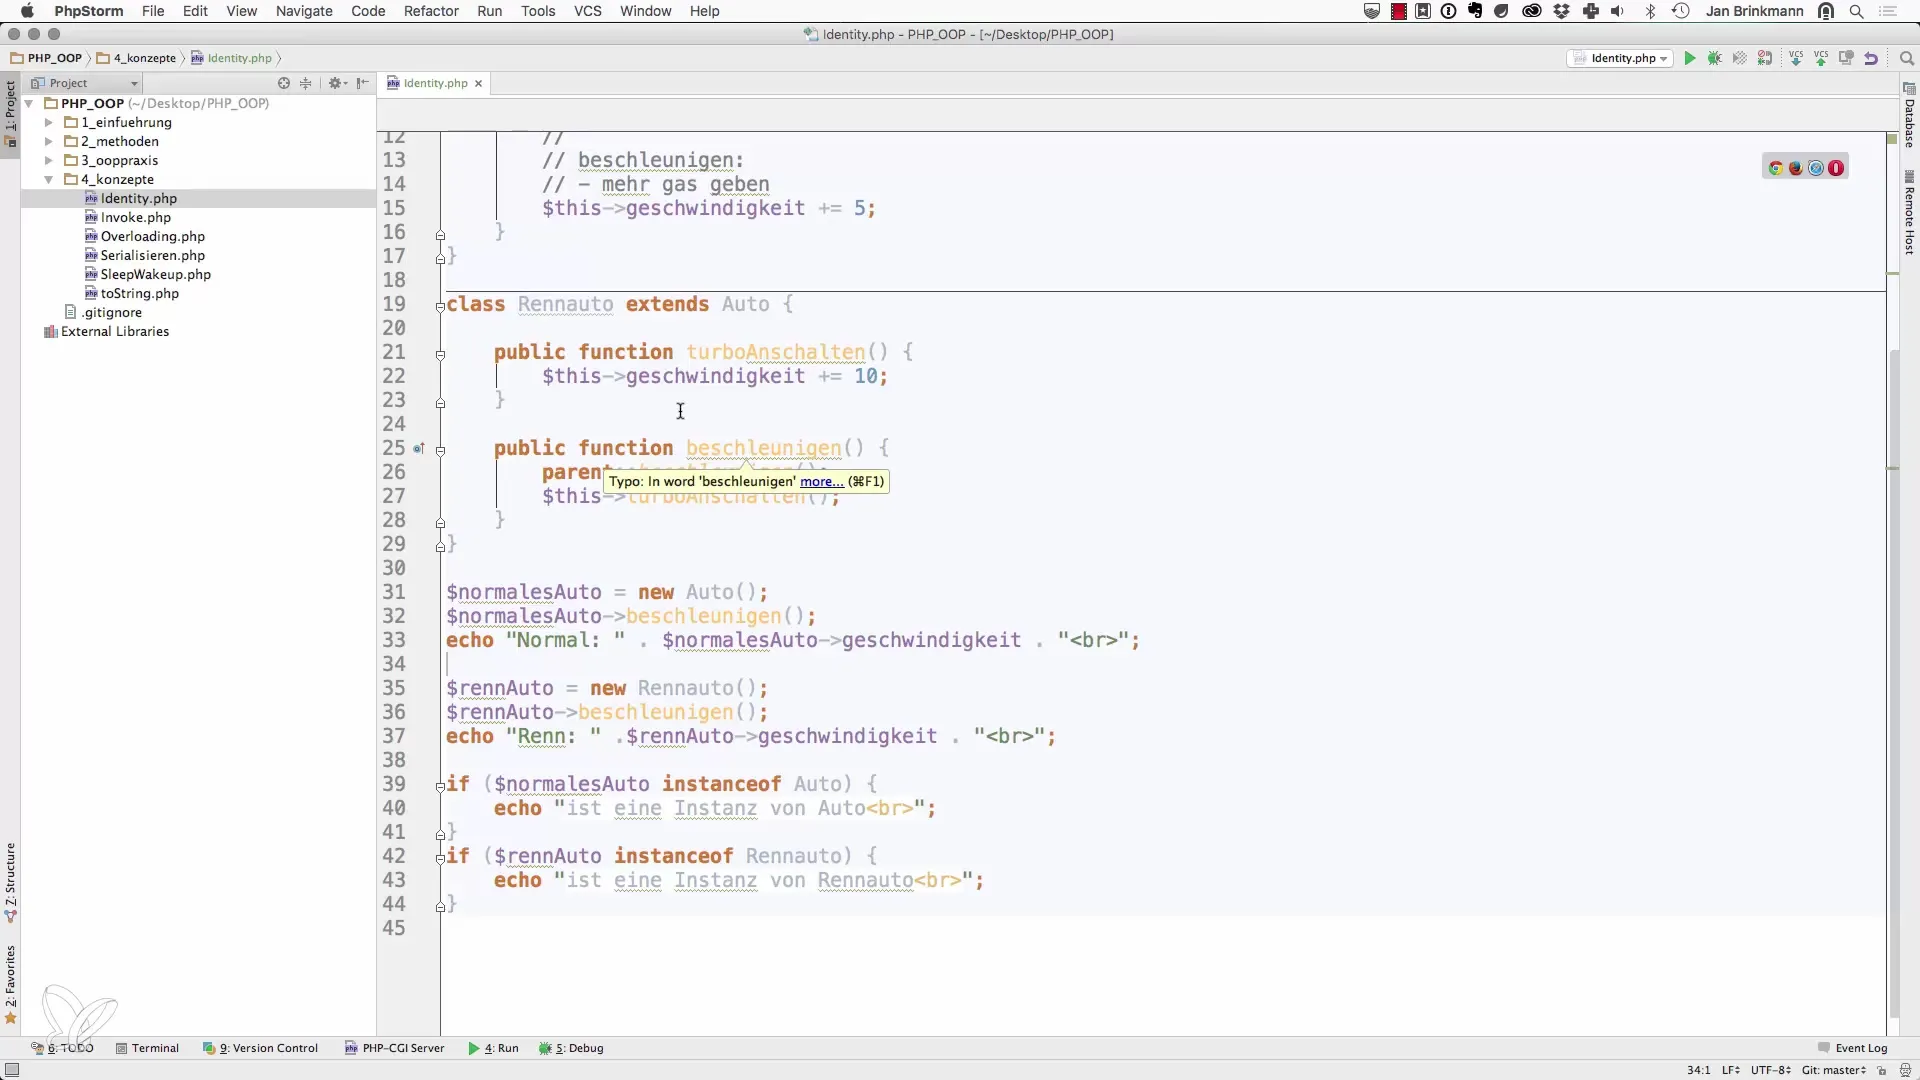This screenshot has width=1920, height=1080.
Task: Hide the Project tool window
Action: (x=363, y=83)
